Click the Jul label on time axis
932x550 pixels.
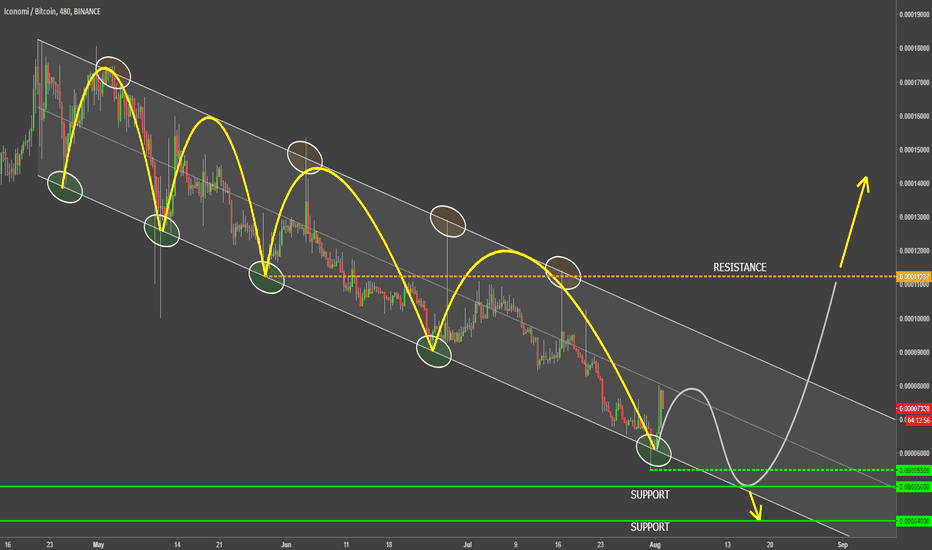click(468, 545)
